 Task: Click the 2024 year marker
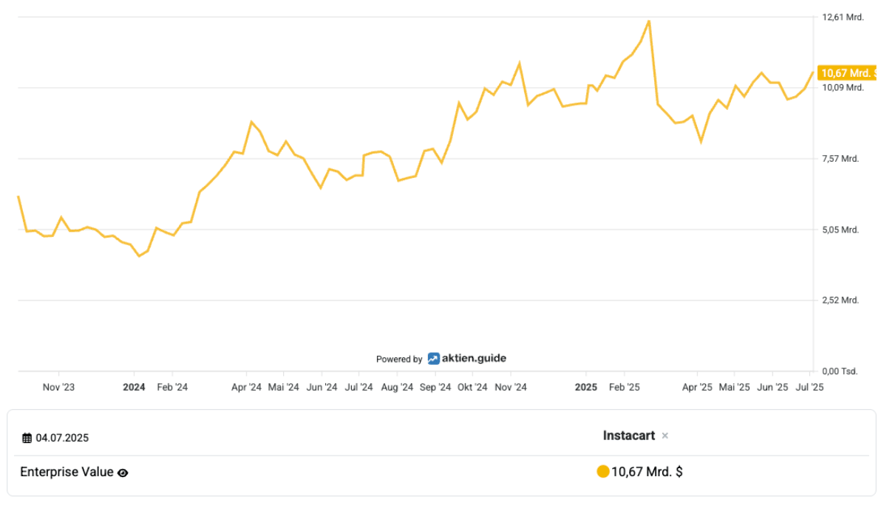click(x=134, y=387)
